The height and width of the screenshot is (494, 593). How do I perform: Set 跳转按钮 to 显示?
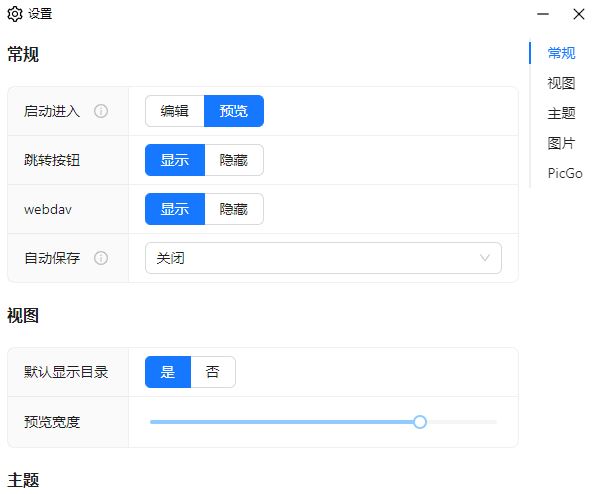click(175, 160)
